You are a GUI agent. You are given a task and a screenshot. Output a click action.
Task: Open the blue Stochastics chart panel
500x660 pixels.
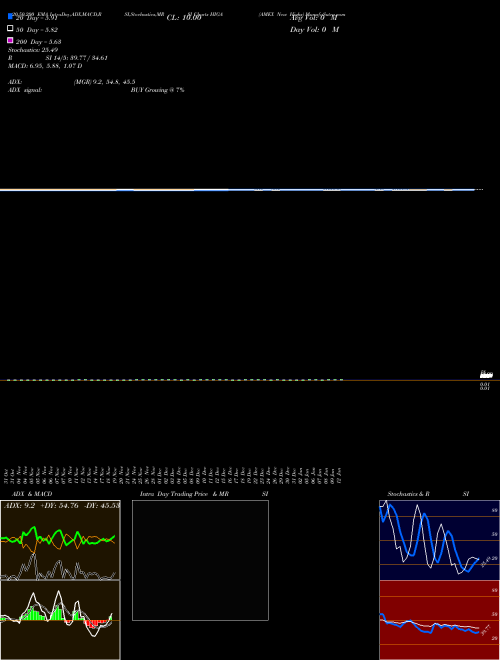439,540
